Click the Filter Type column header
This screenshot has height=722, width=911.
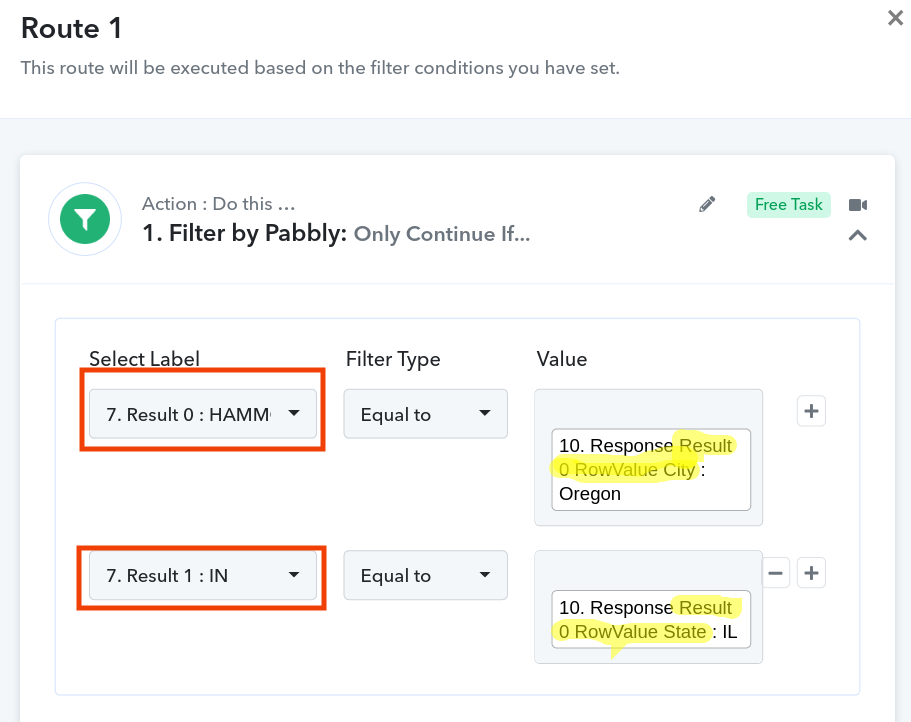(x=393, y=360)
